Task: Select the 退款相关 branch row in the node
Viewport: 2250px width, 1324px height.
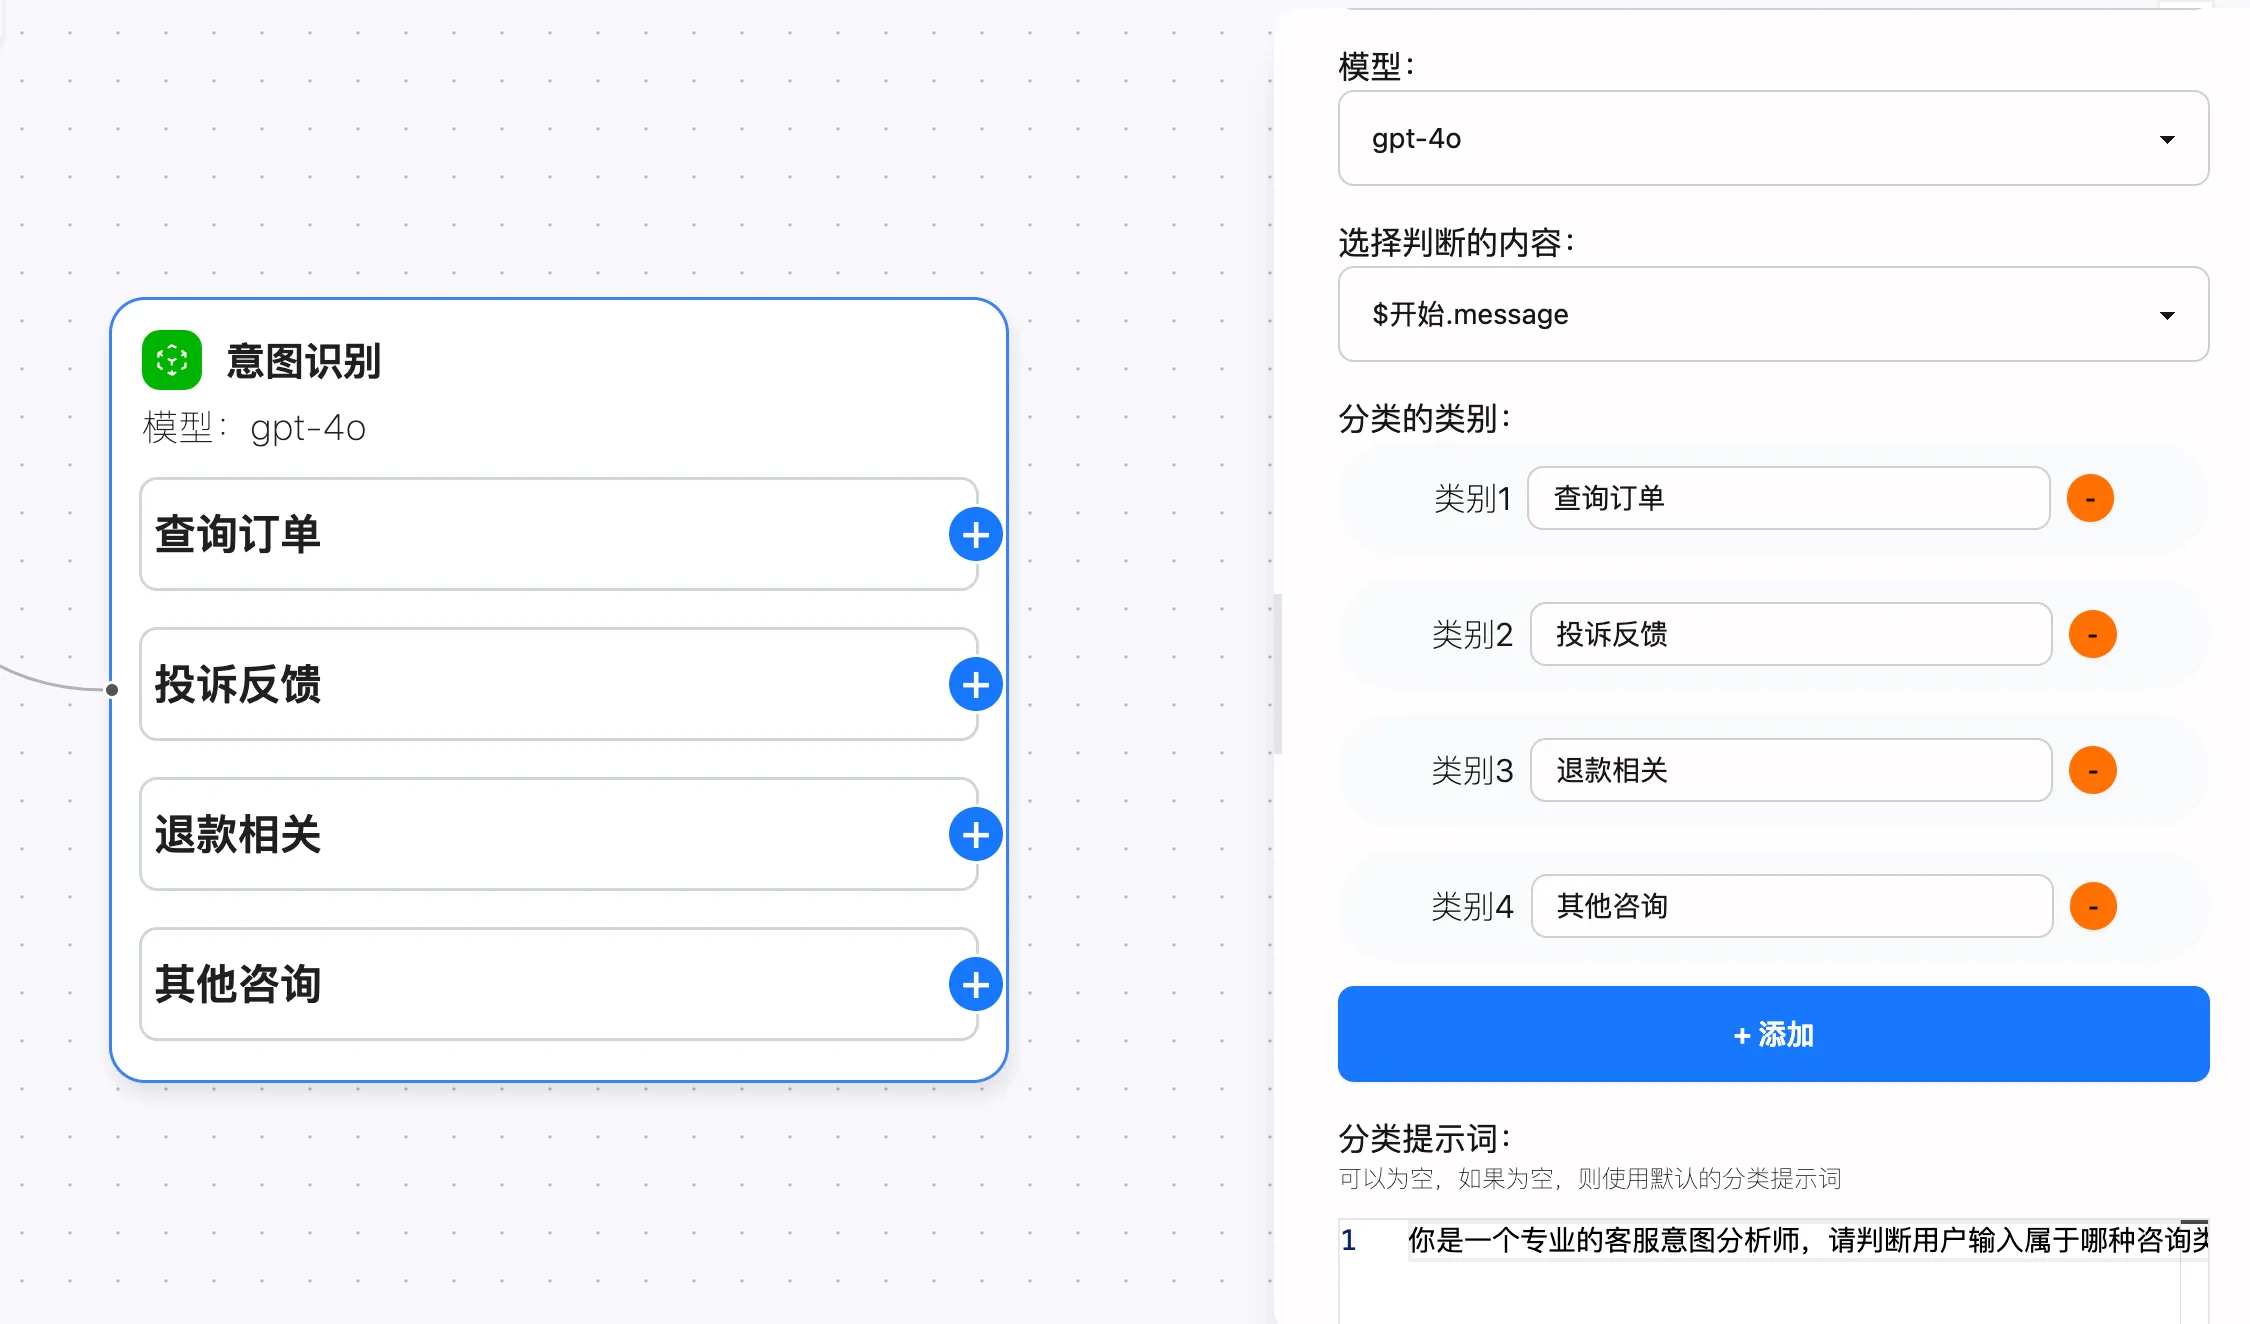Action: pos(558,834)
